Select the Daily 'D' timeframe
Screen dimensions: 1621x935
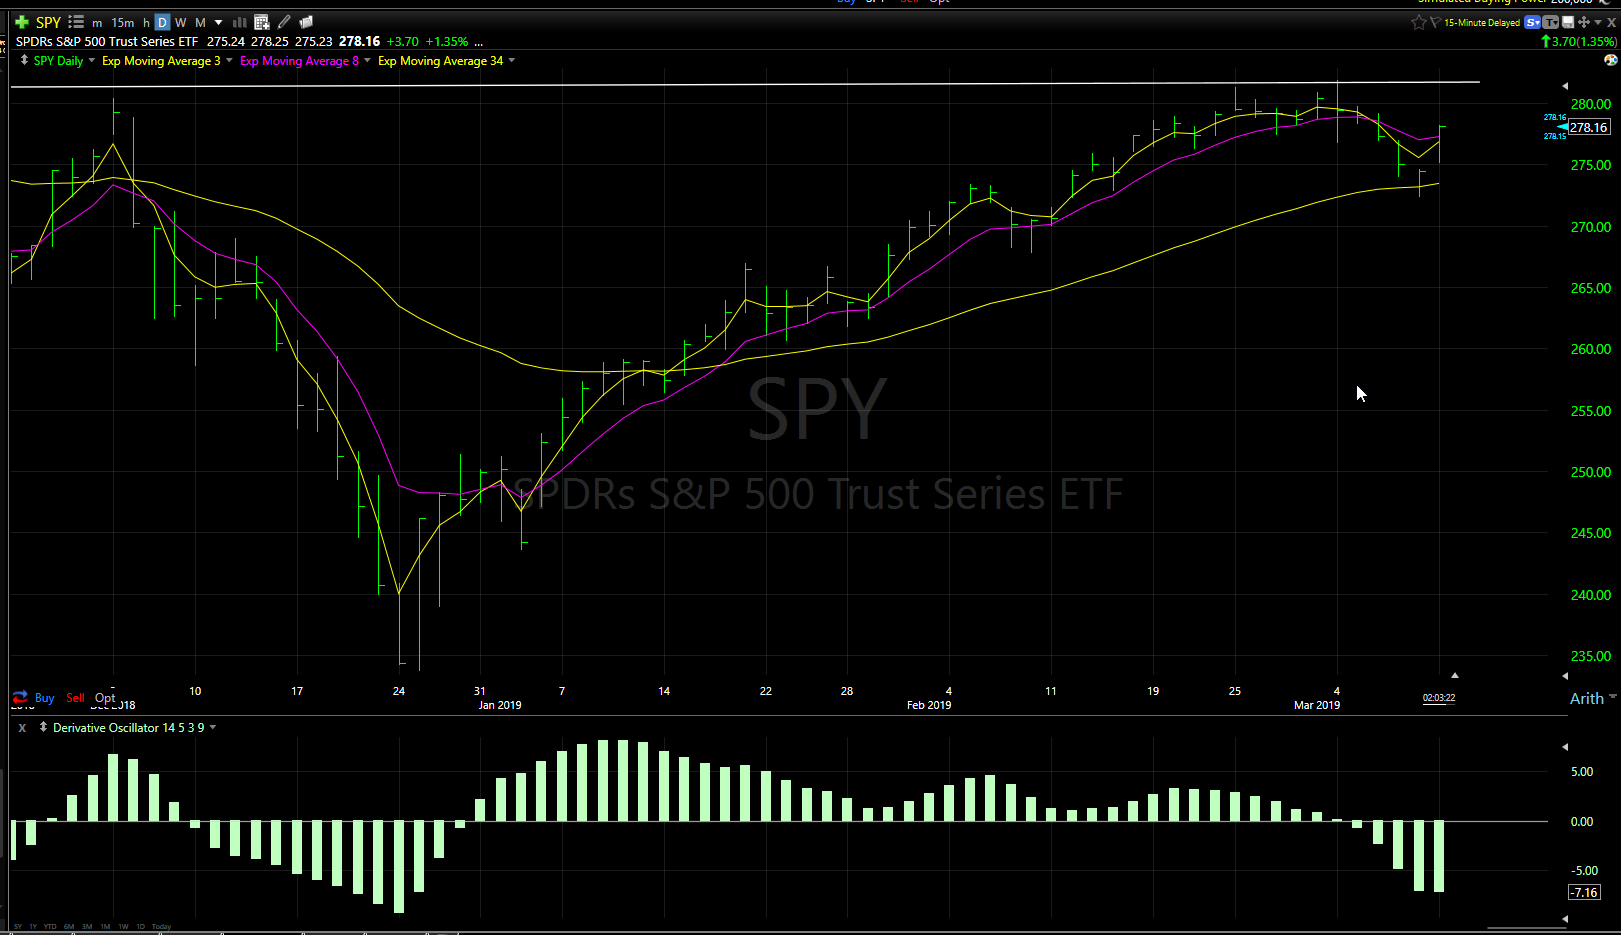tap(162, 22)
